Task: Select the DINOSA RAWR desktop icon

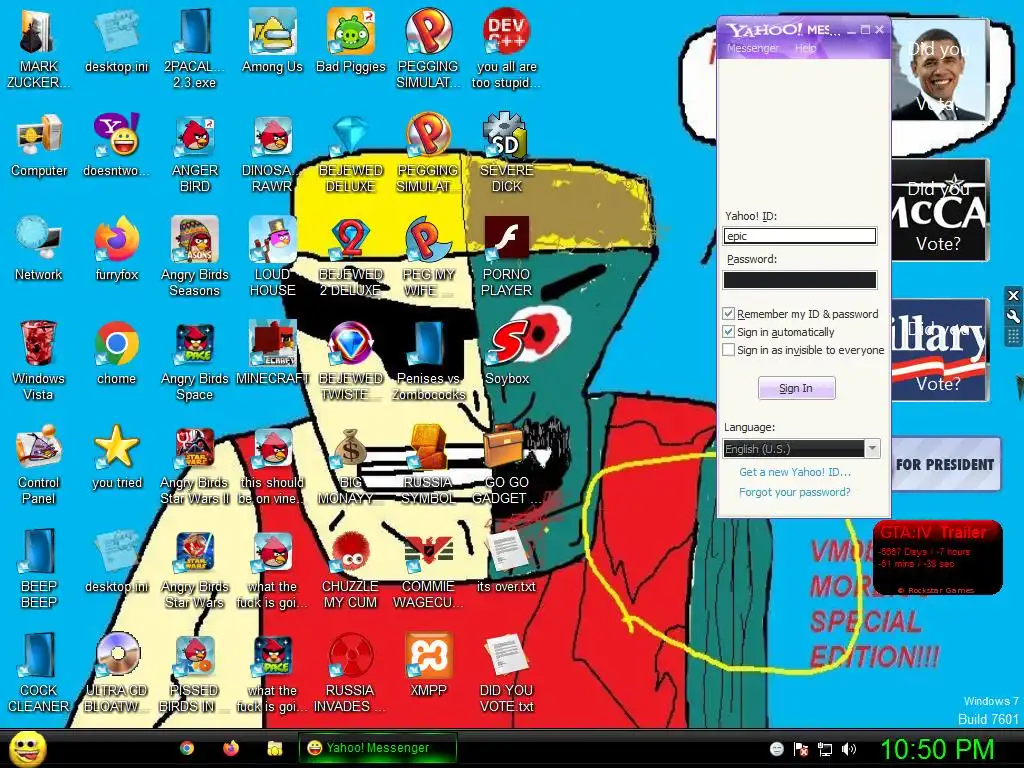Action: pos(272,153)
